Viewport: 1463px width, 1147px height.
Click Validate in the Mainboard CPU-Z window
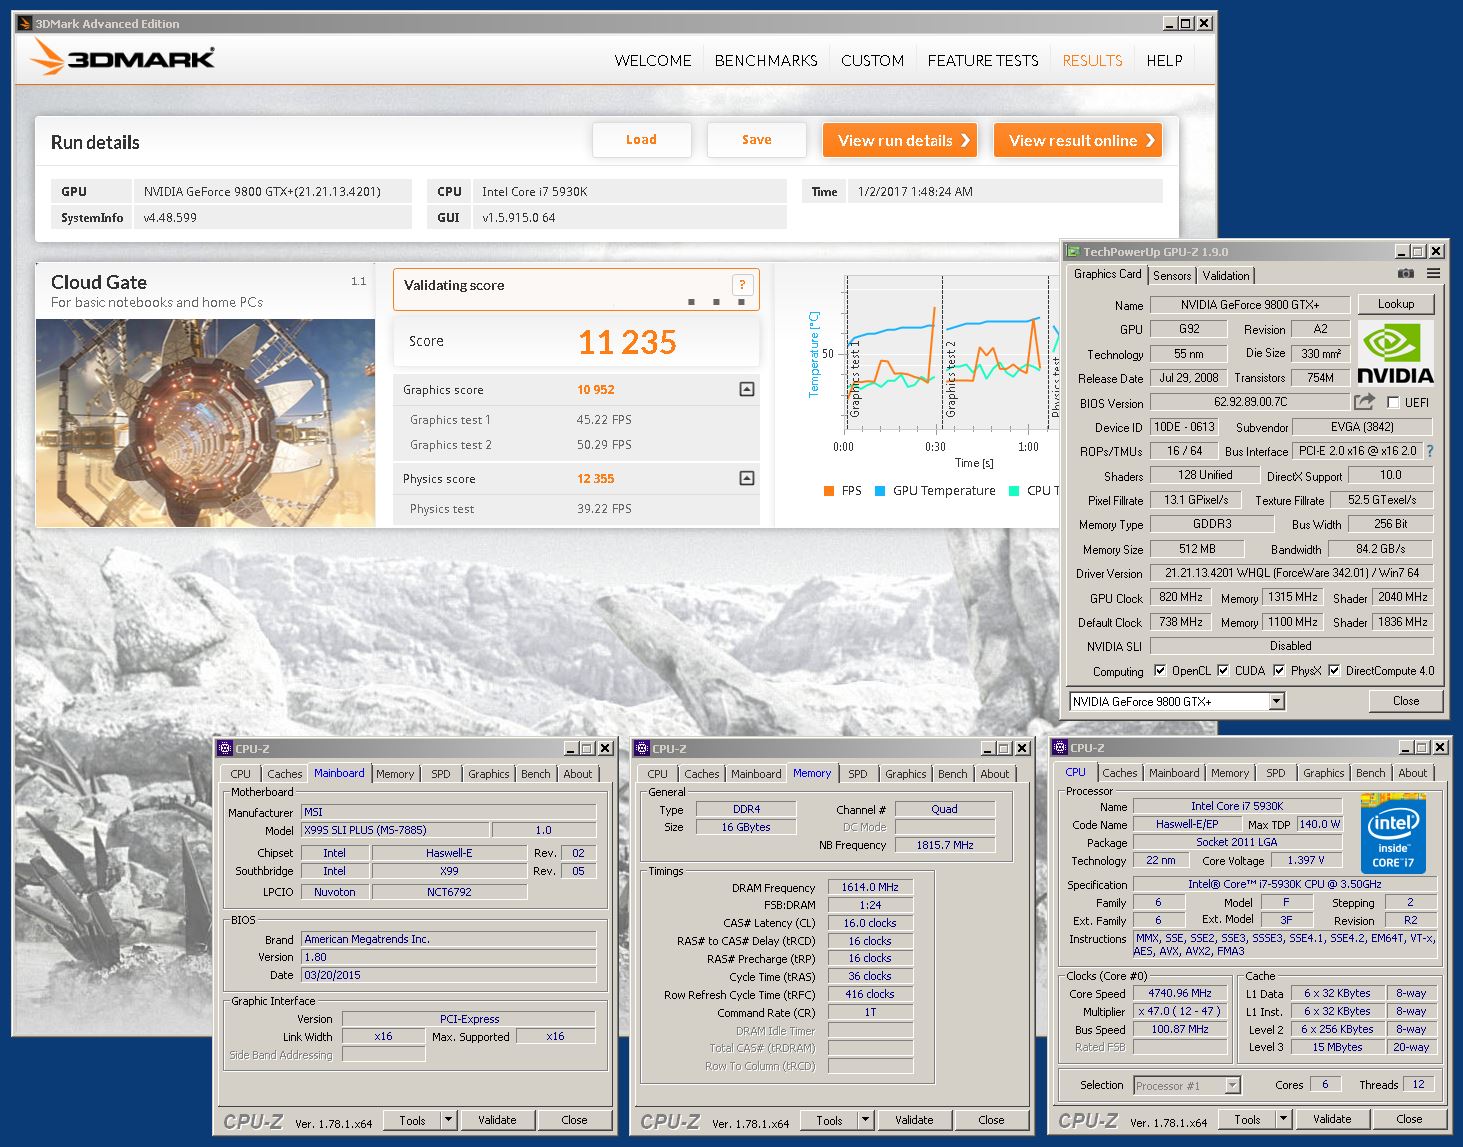[497, 1120]
